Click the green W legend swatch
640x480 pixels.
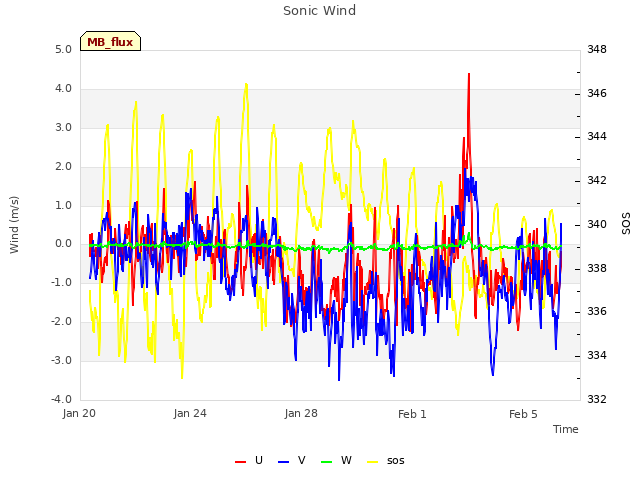click(327, 462)
